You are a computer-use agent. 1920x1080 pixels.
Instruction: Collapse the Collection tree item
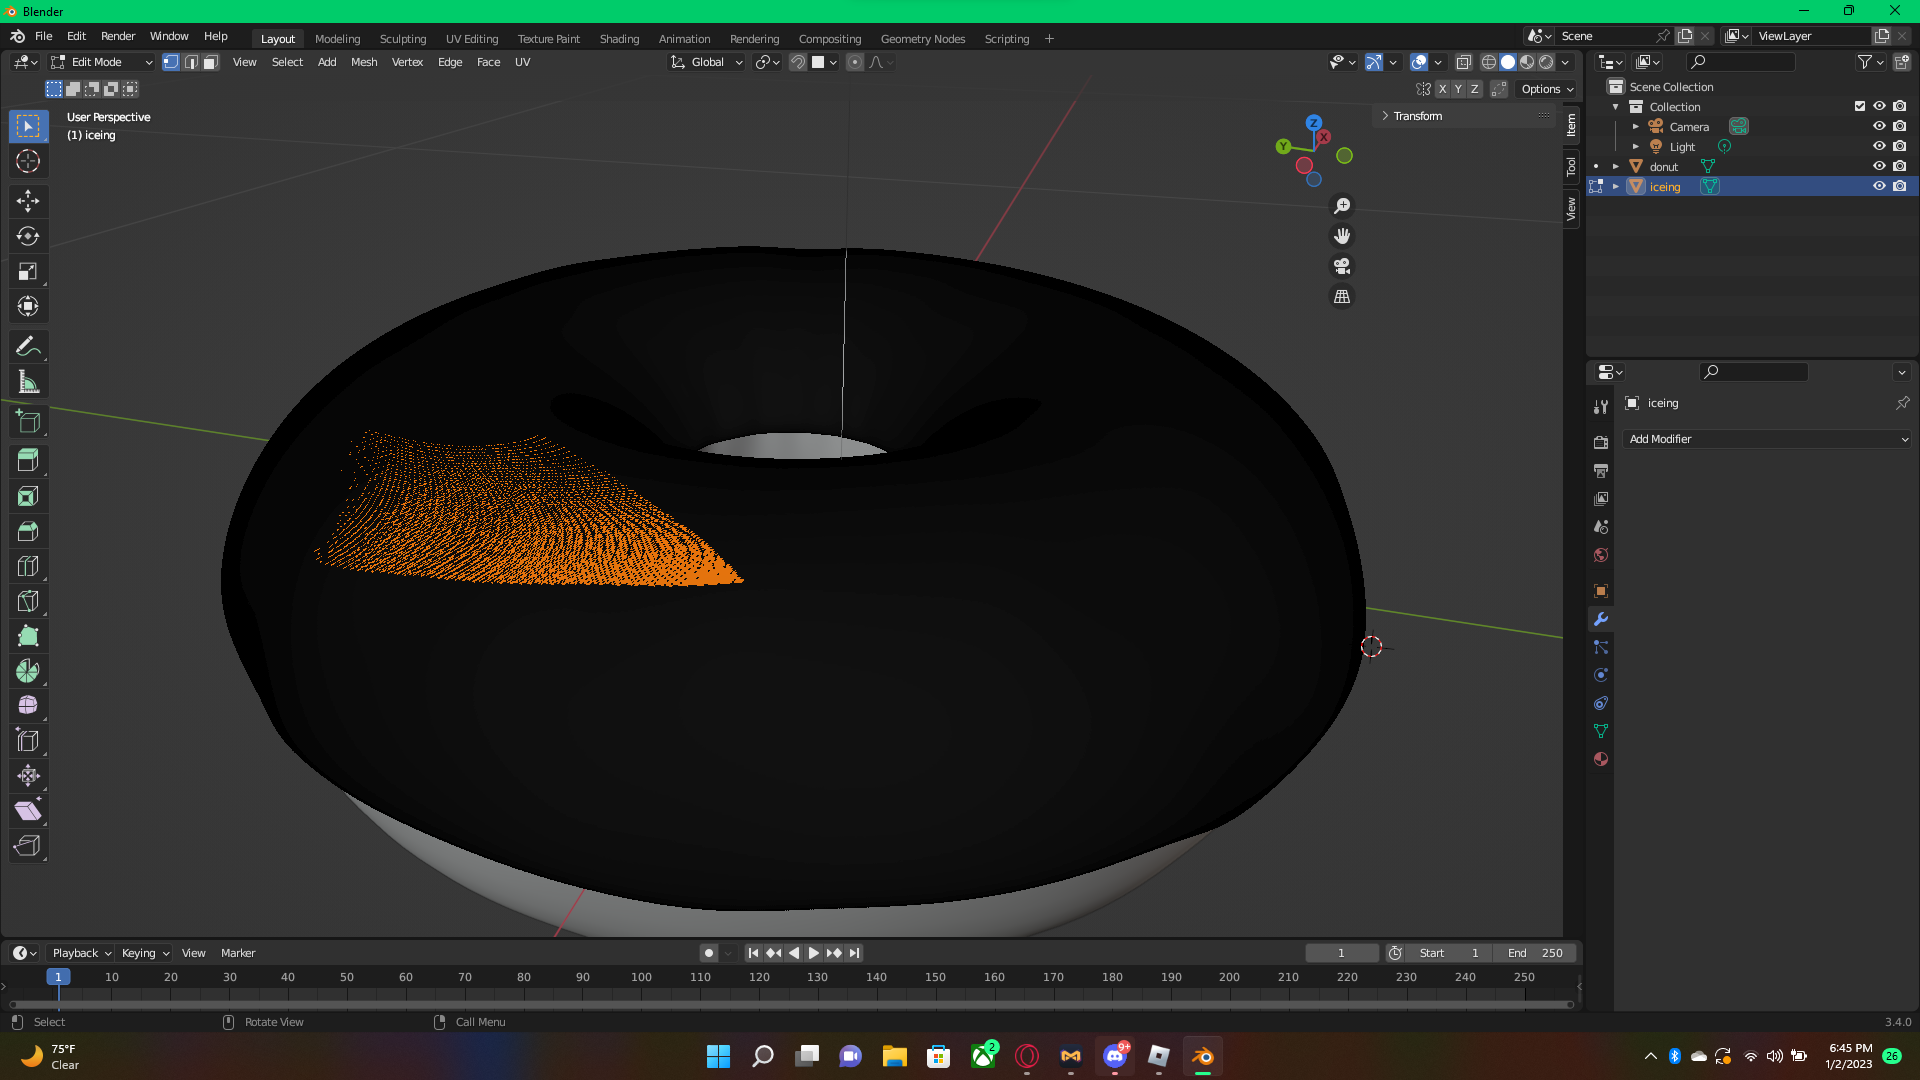1616,107
